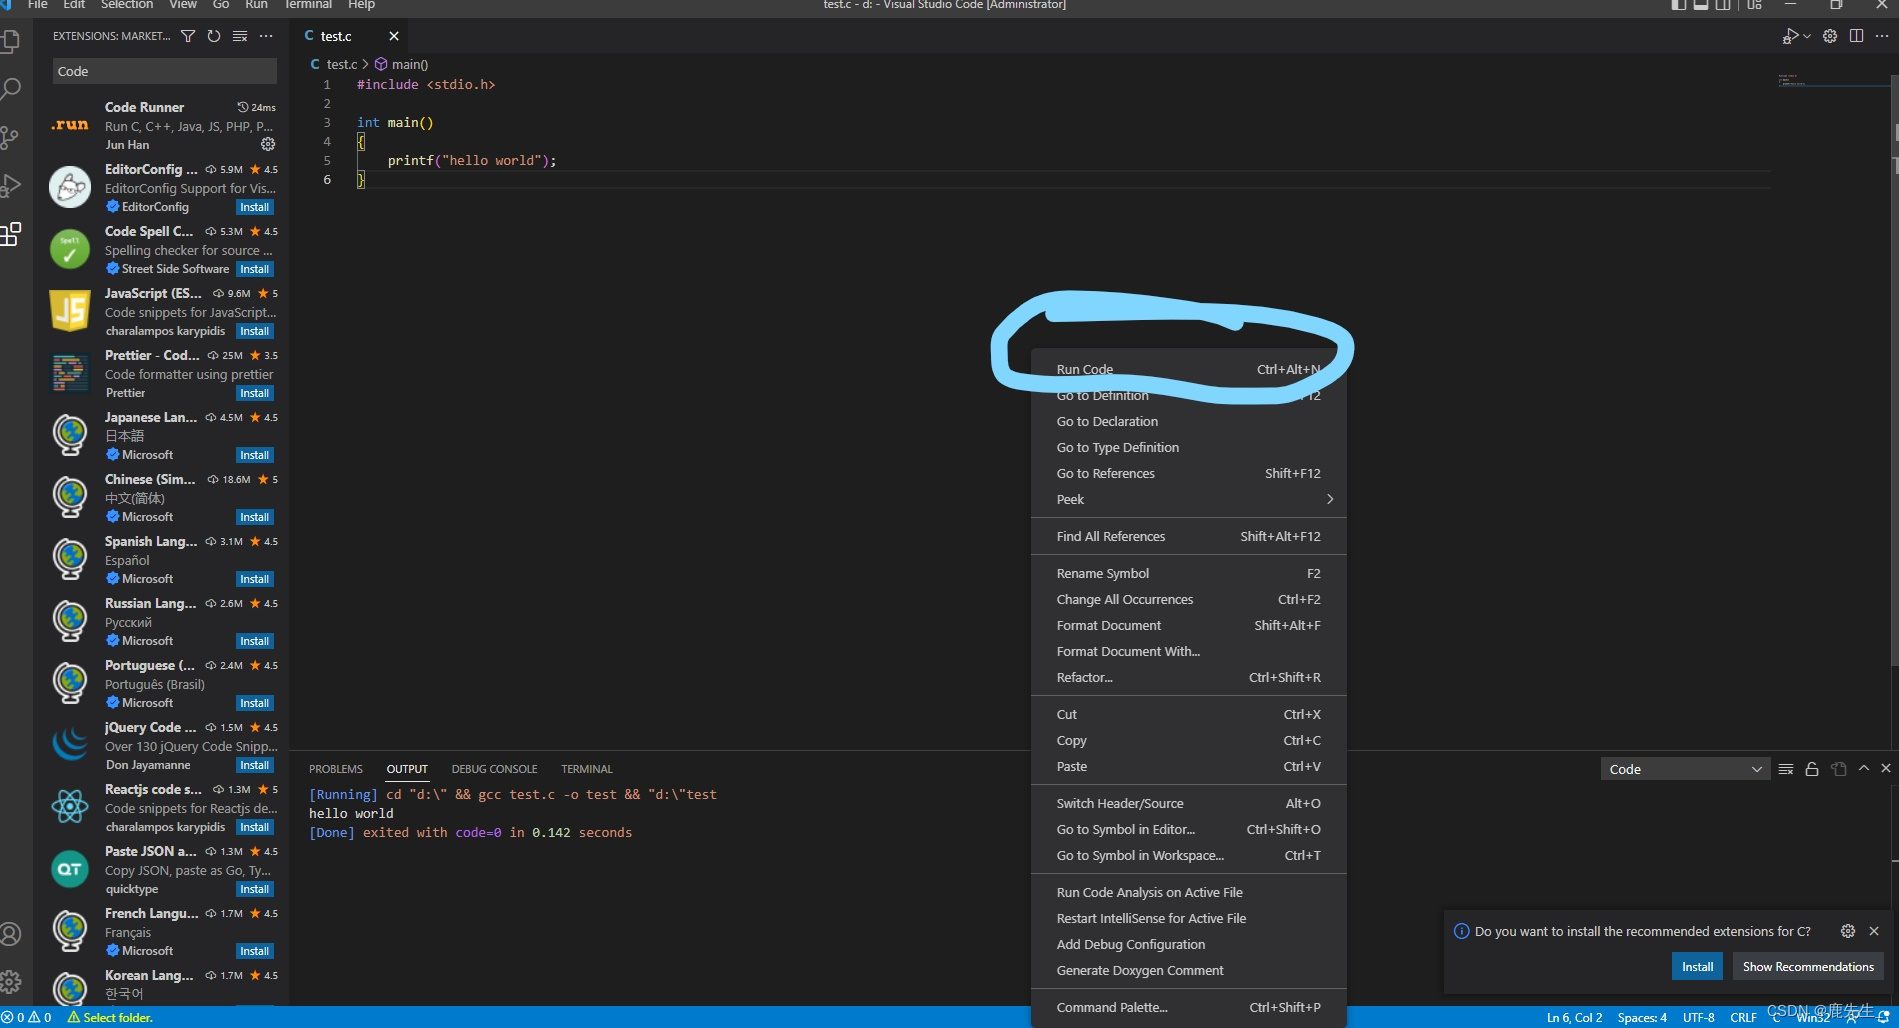Click the editor minimap code preview
This screenshot has width=1899, height=1028.
[1792, 80]
